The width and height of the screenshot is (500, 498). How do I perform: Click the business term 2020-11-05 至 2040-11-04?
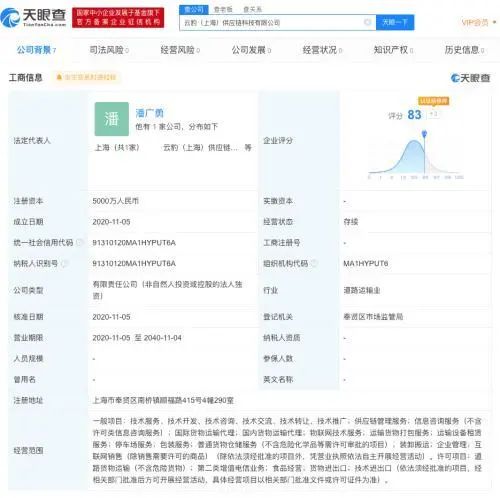tap(137, 338)
